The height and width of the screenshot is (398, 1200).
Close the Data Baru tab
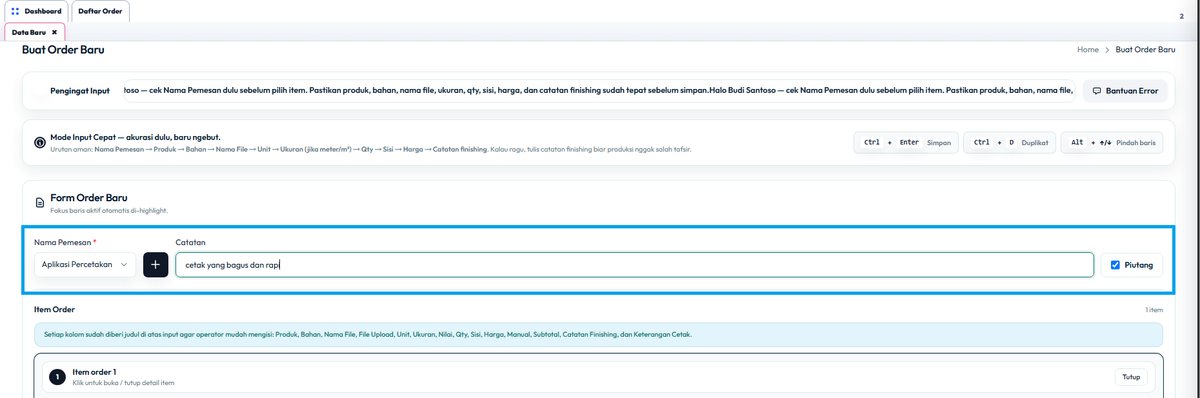pos(54,32)
